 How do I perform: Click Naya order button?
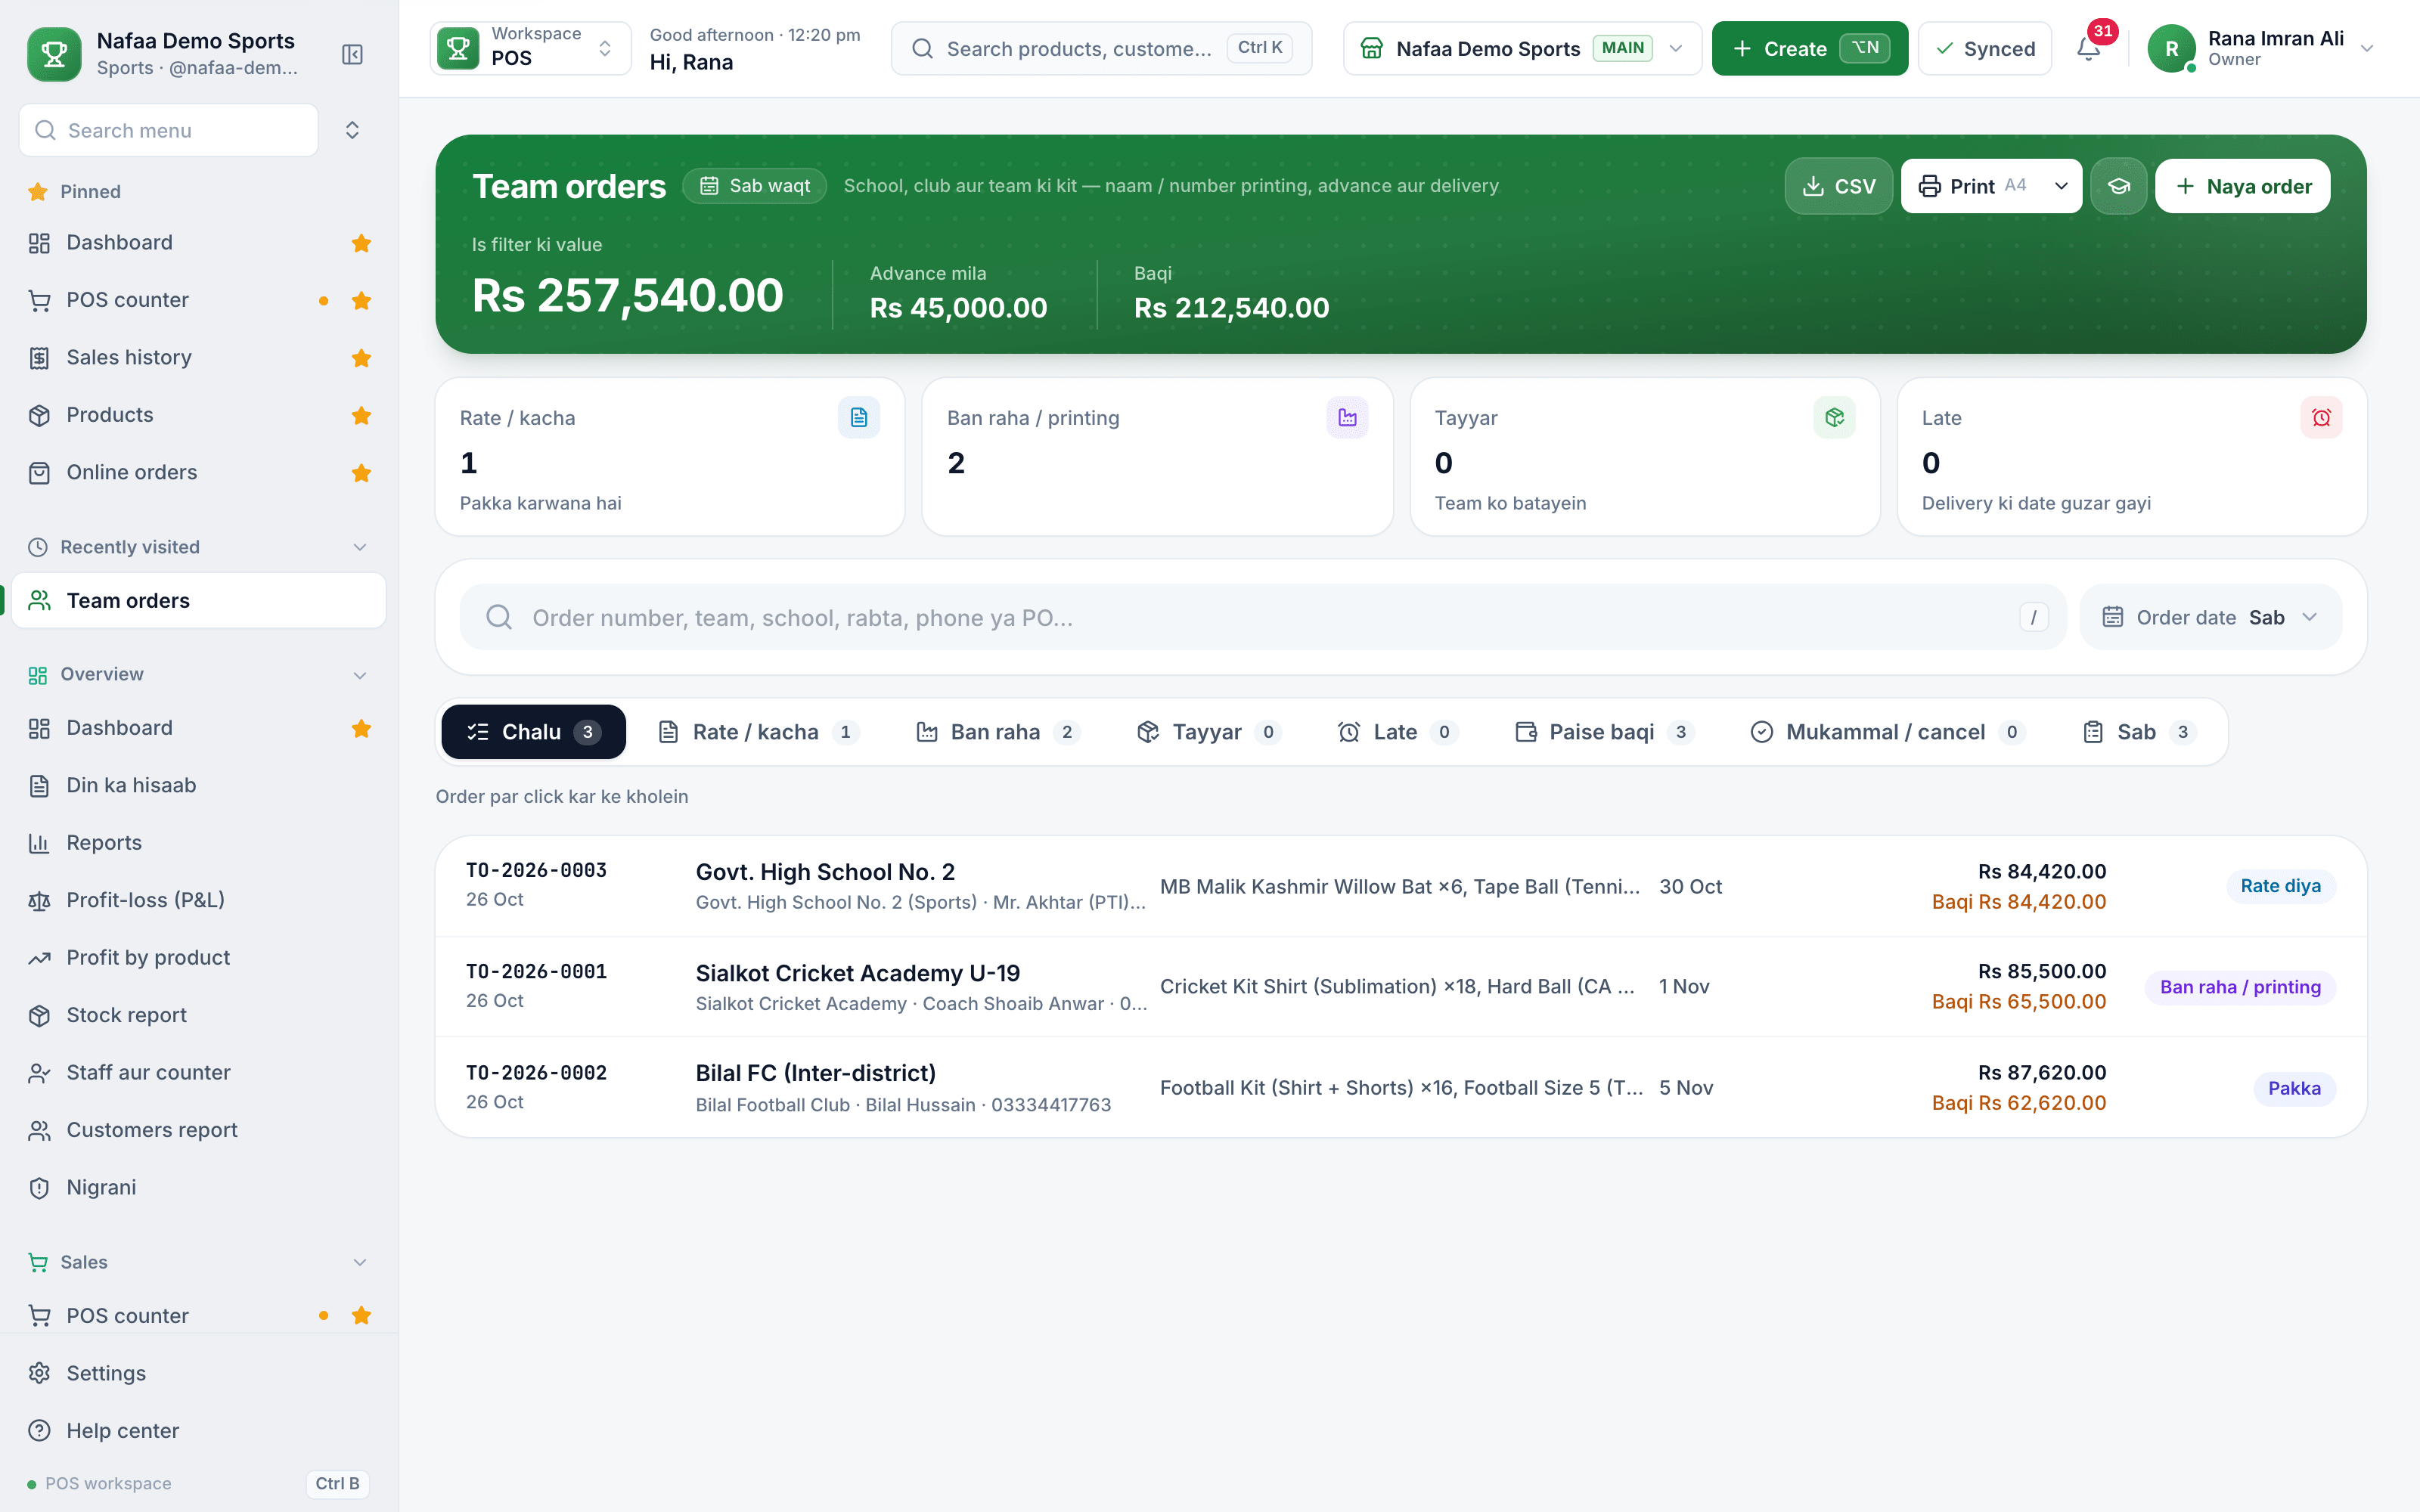[x=2242, y=186]
